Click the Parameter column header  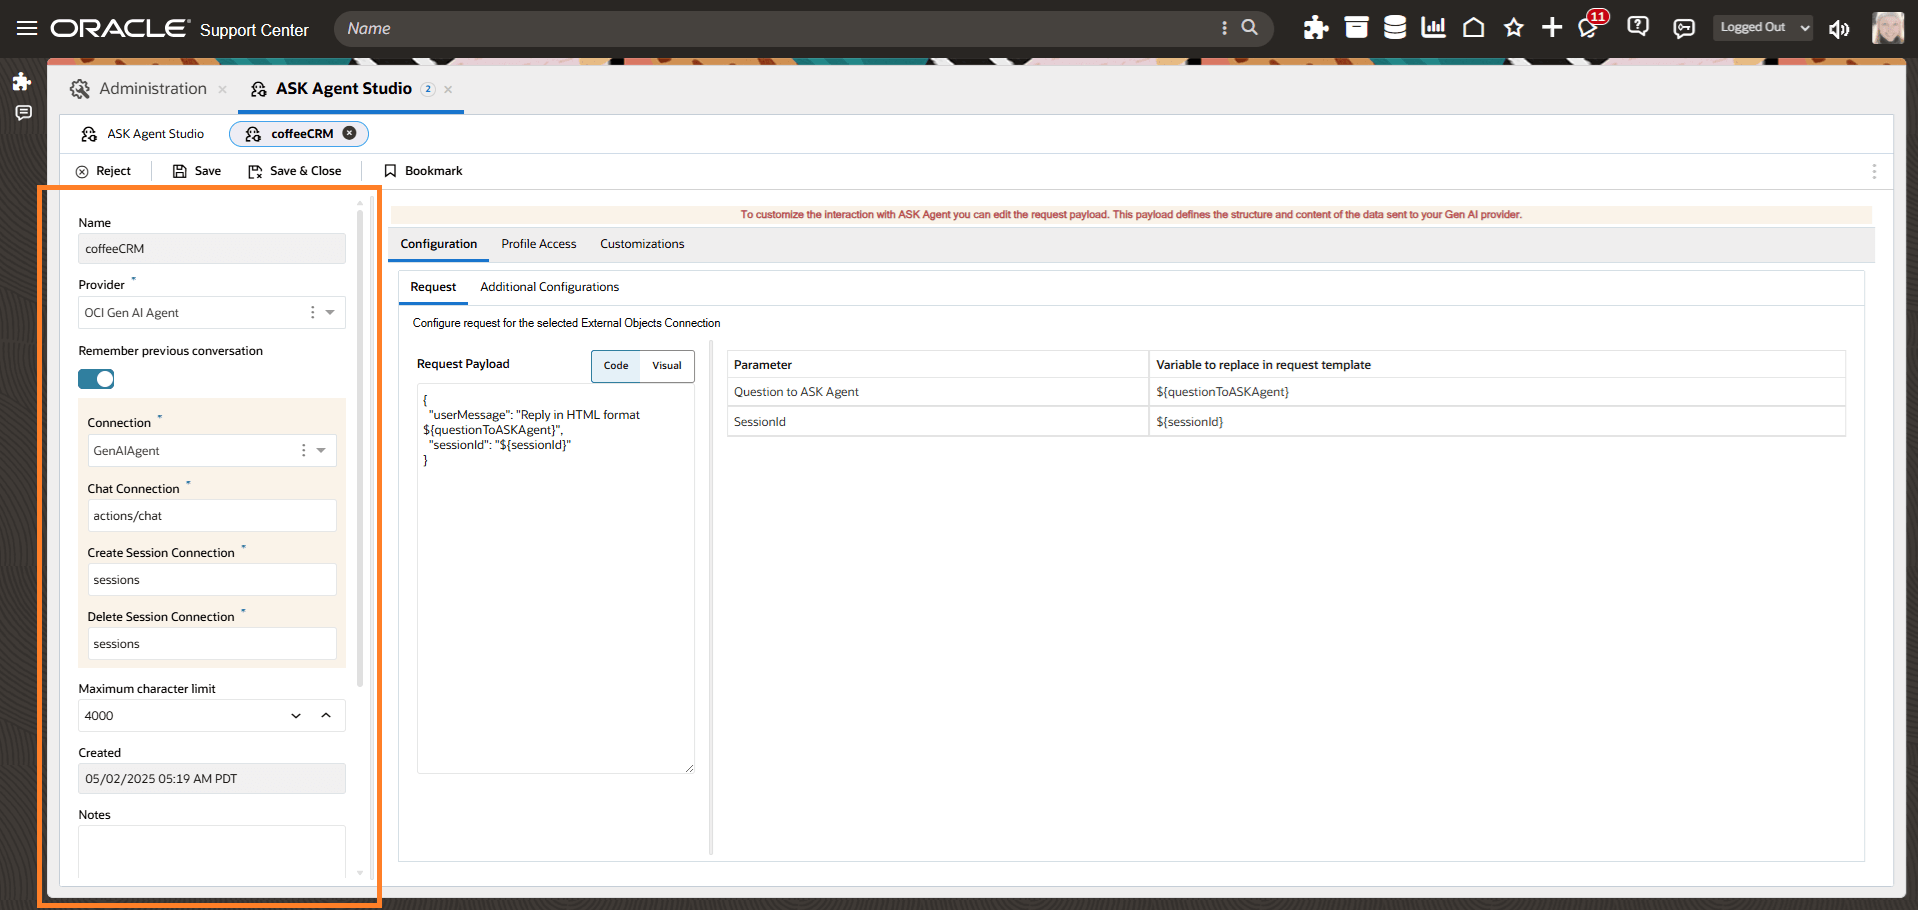coord(938,365)
